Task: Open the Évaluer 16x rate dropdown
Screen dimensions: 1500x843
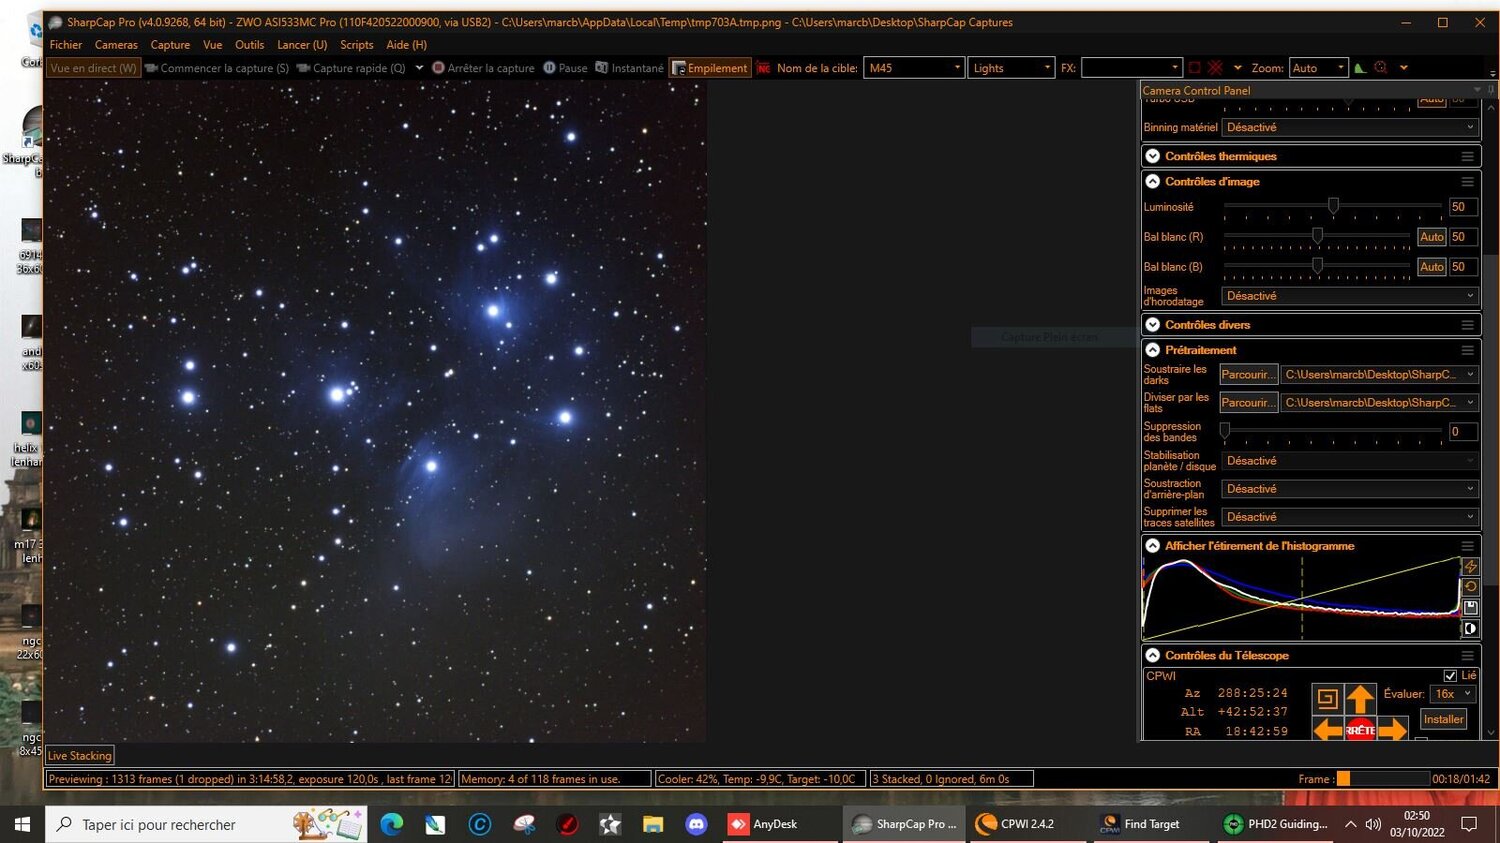Action: tap(1453, 694)
